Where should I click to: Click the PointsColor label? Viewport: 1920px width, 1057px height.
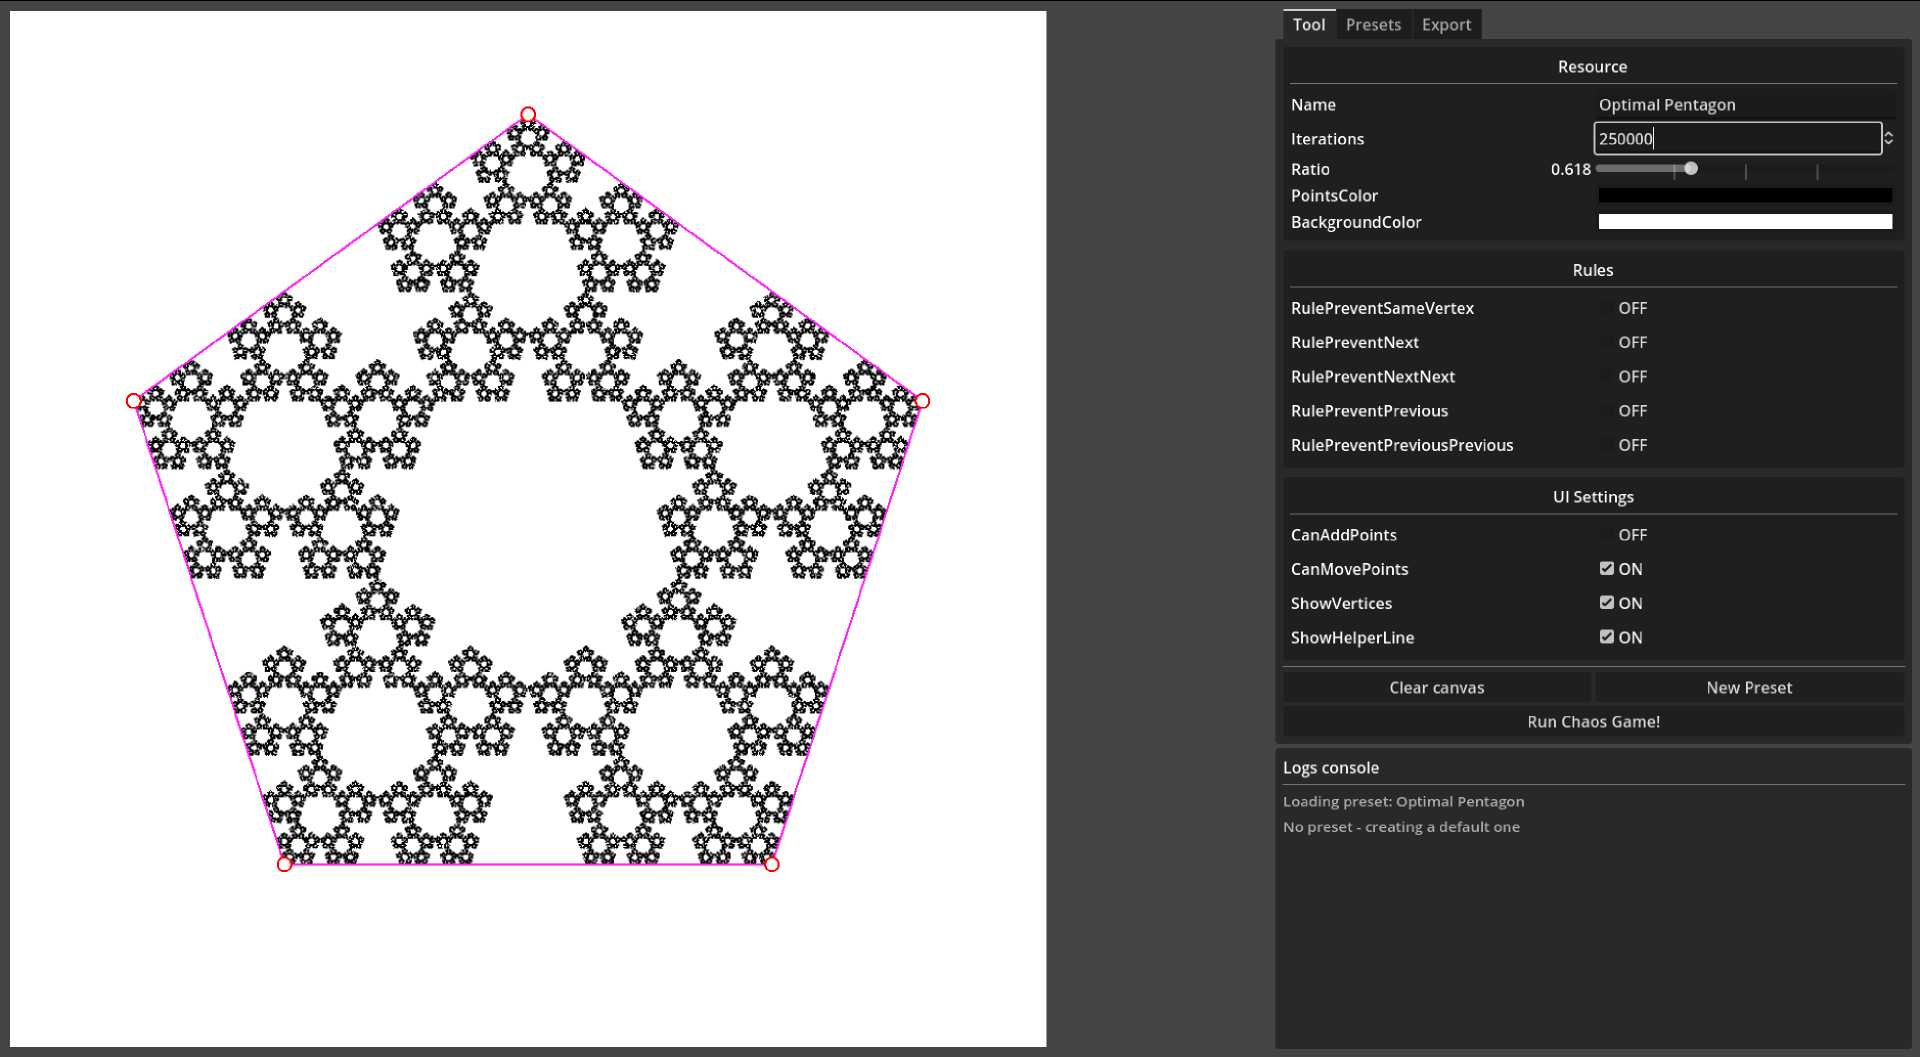click(1334, 196)
